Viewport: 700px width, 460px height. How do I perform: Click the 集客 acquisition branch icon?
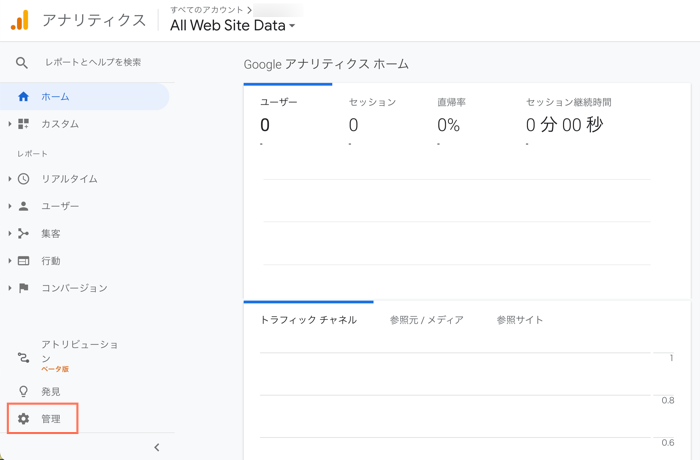pyautogui.click(x=23, y=234)
